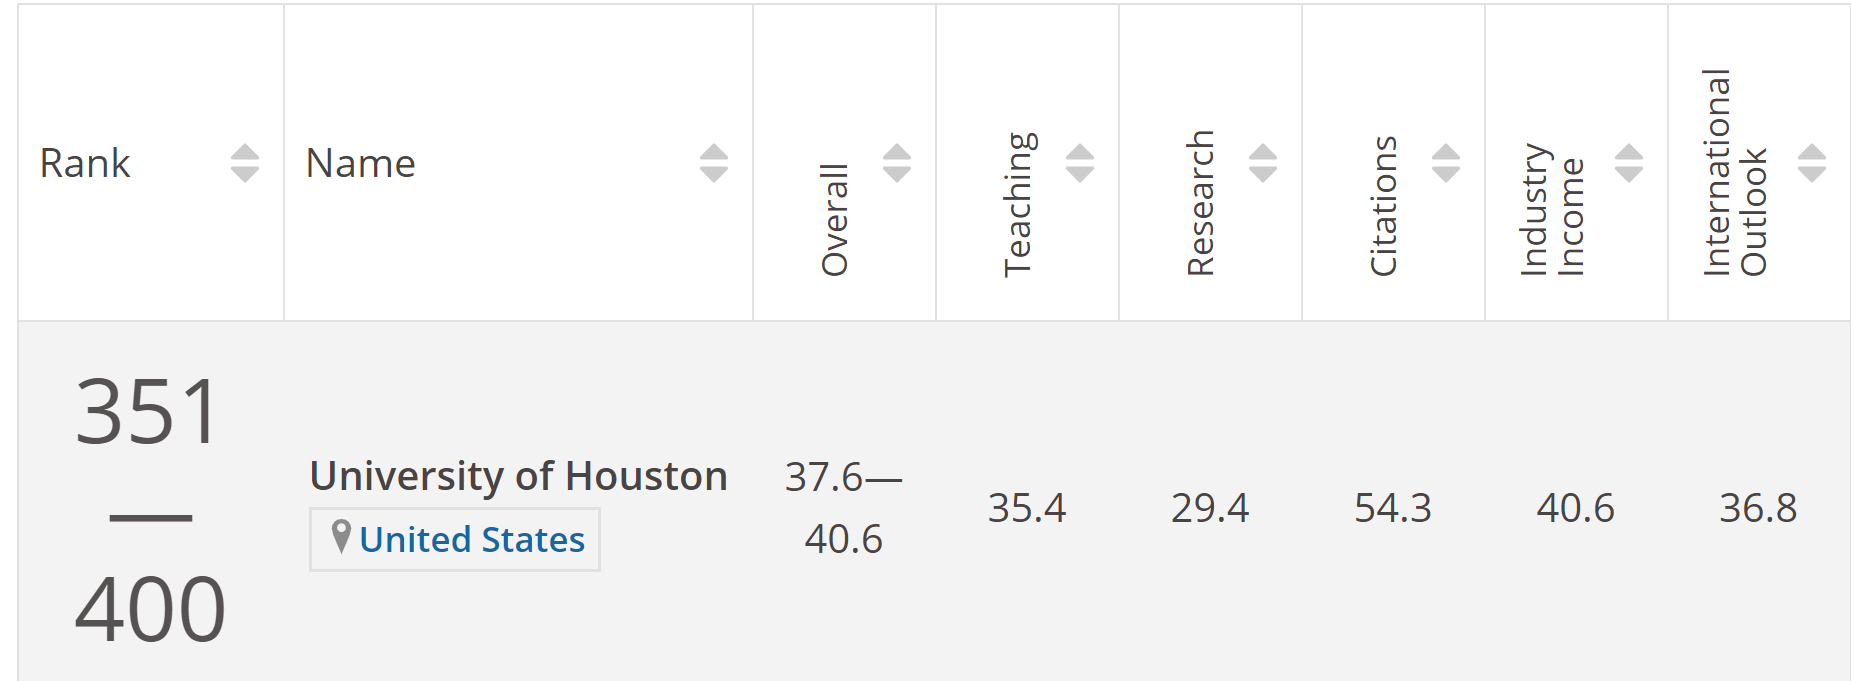Click the Name column sort arrows

coord(714,163)
